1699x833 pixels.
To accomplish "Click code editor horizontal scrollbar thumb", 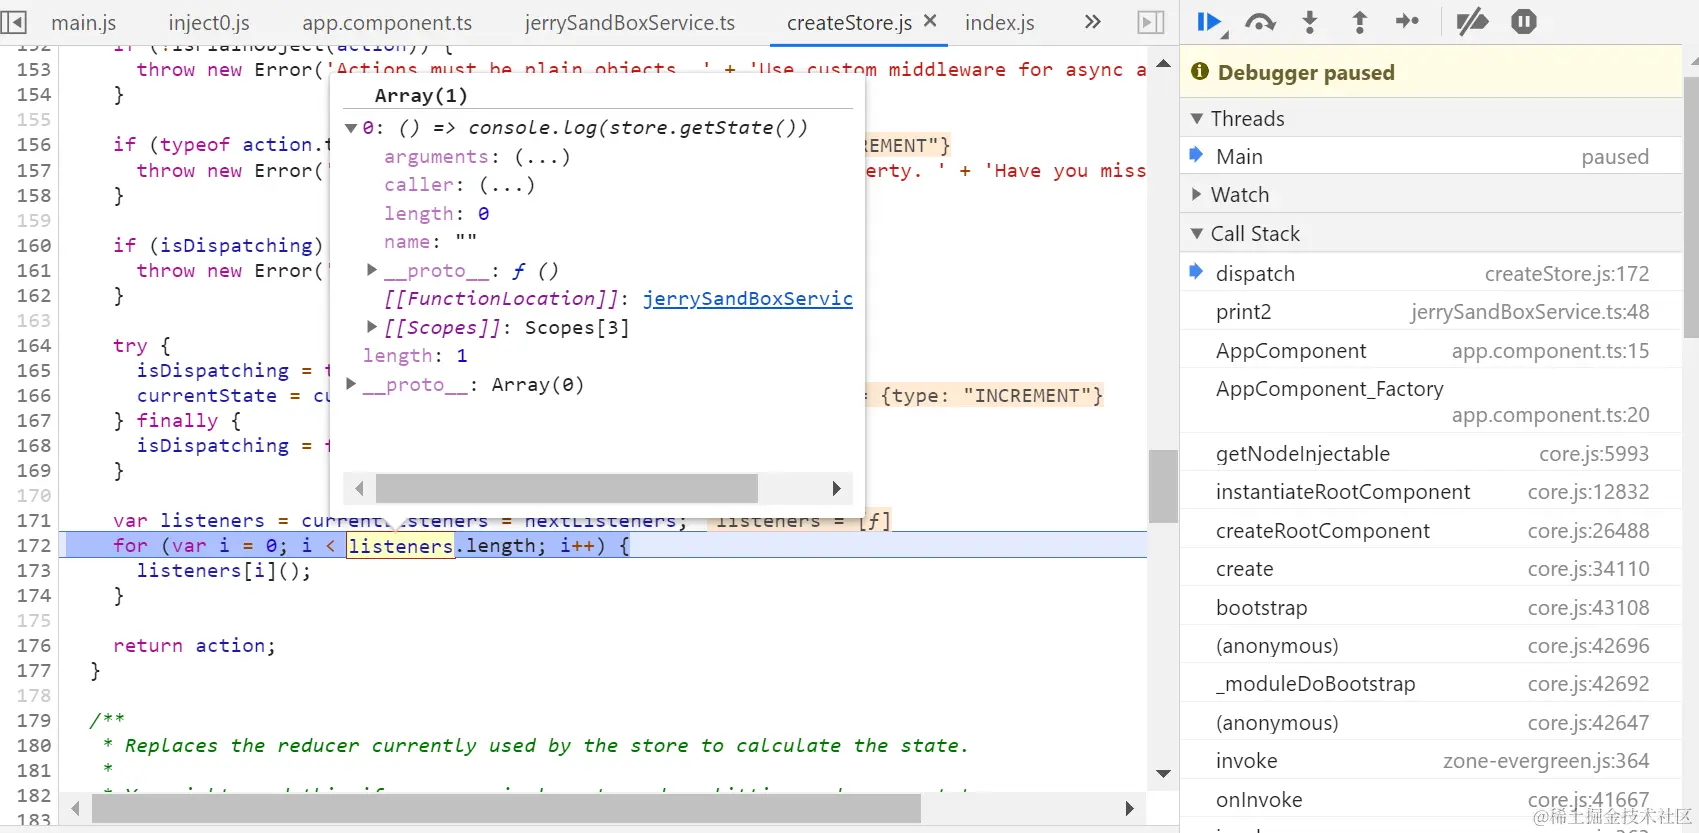I will pos(506,808).
